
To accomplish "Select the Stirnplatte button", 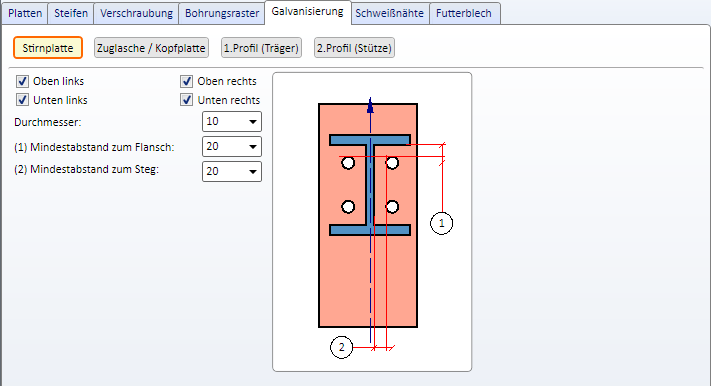I will tap(48, 48).
